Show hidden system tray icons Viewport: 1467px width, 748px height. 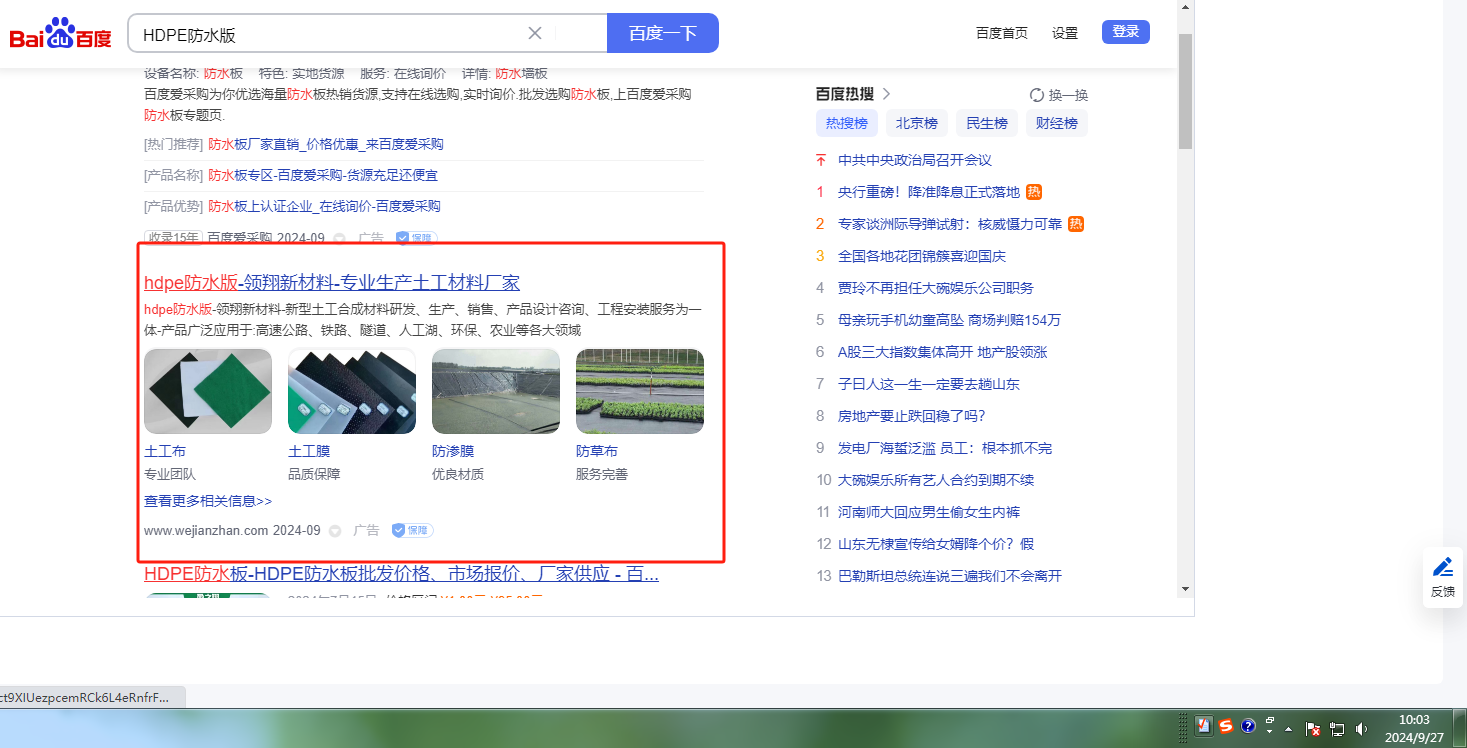pos(1288,728)
